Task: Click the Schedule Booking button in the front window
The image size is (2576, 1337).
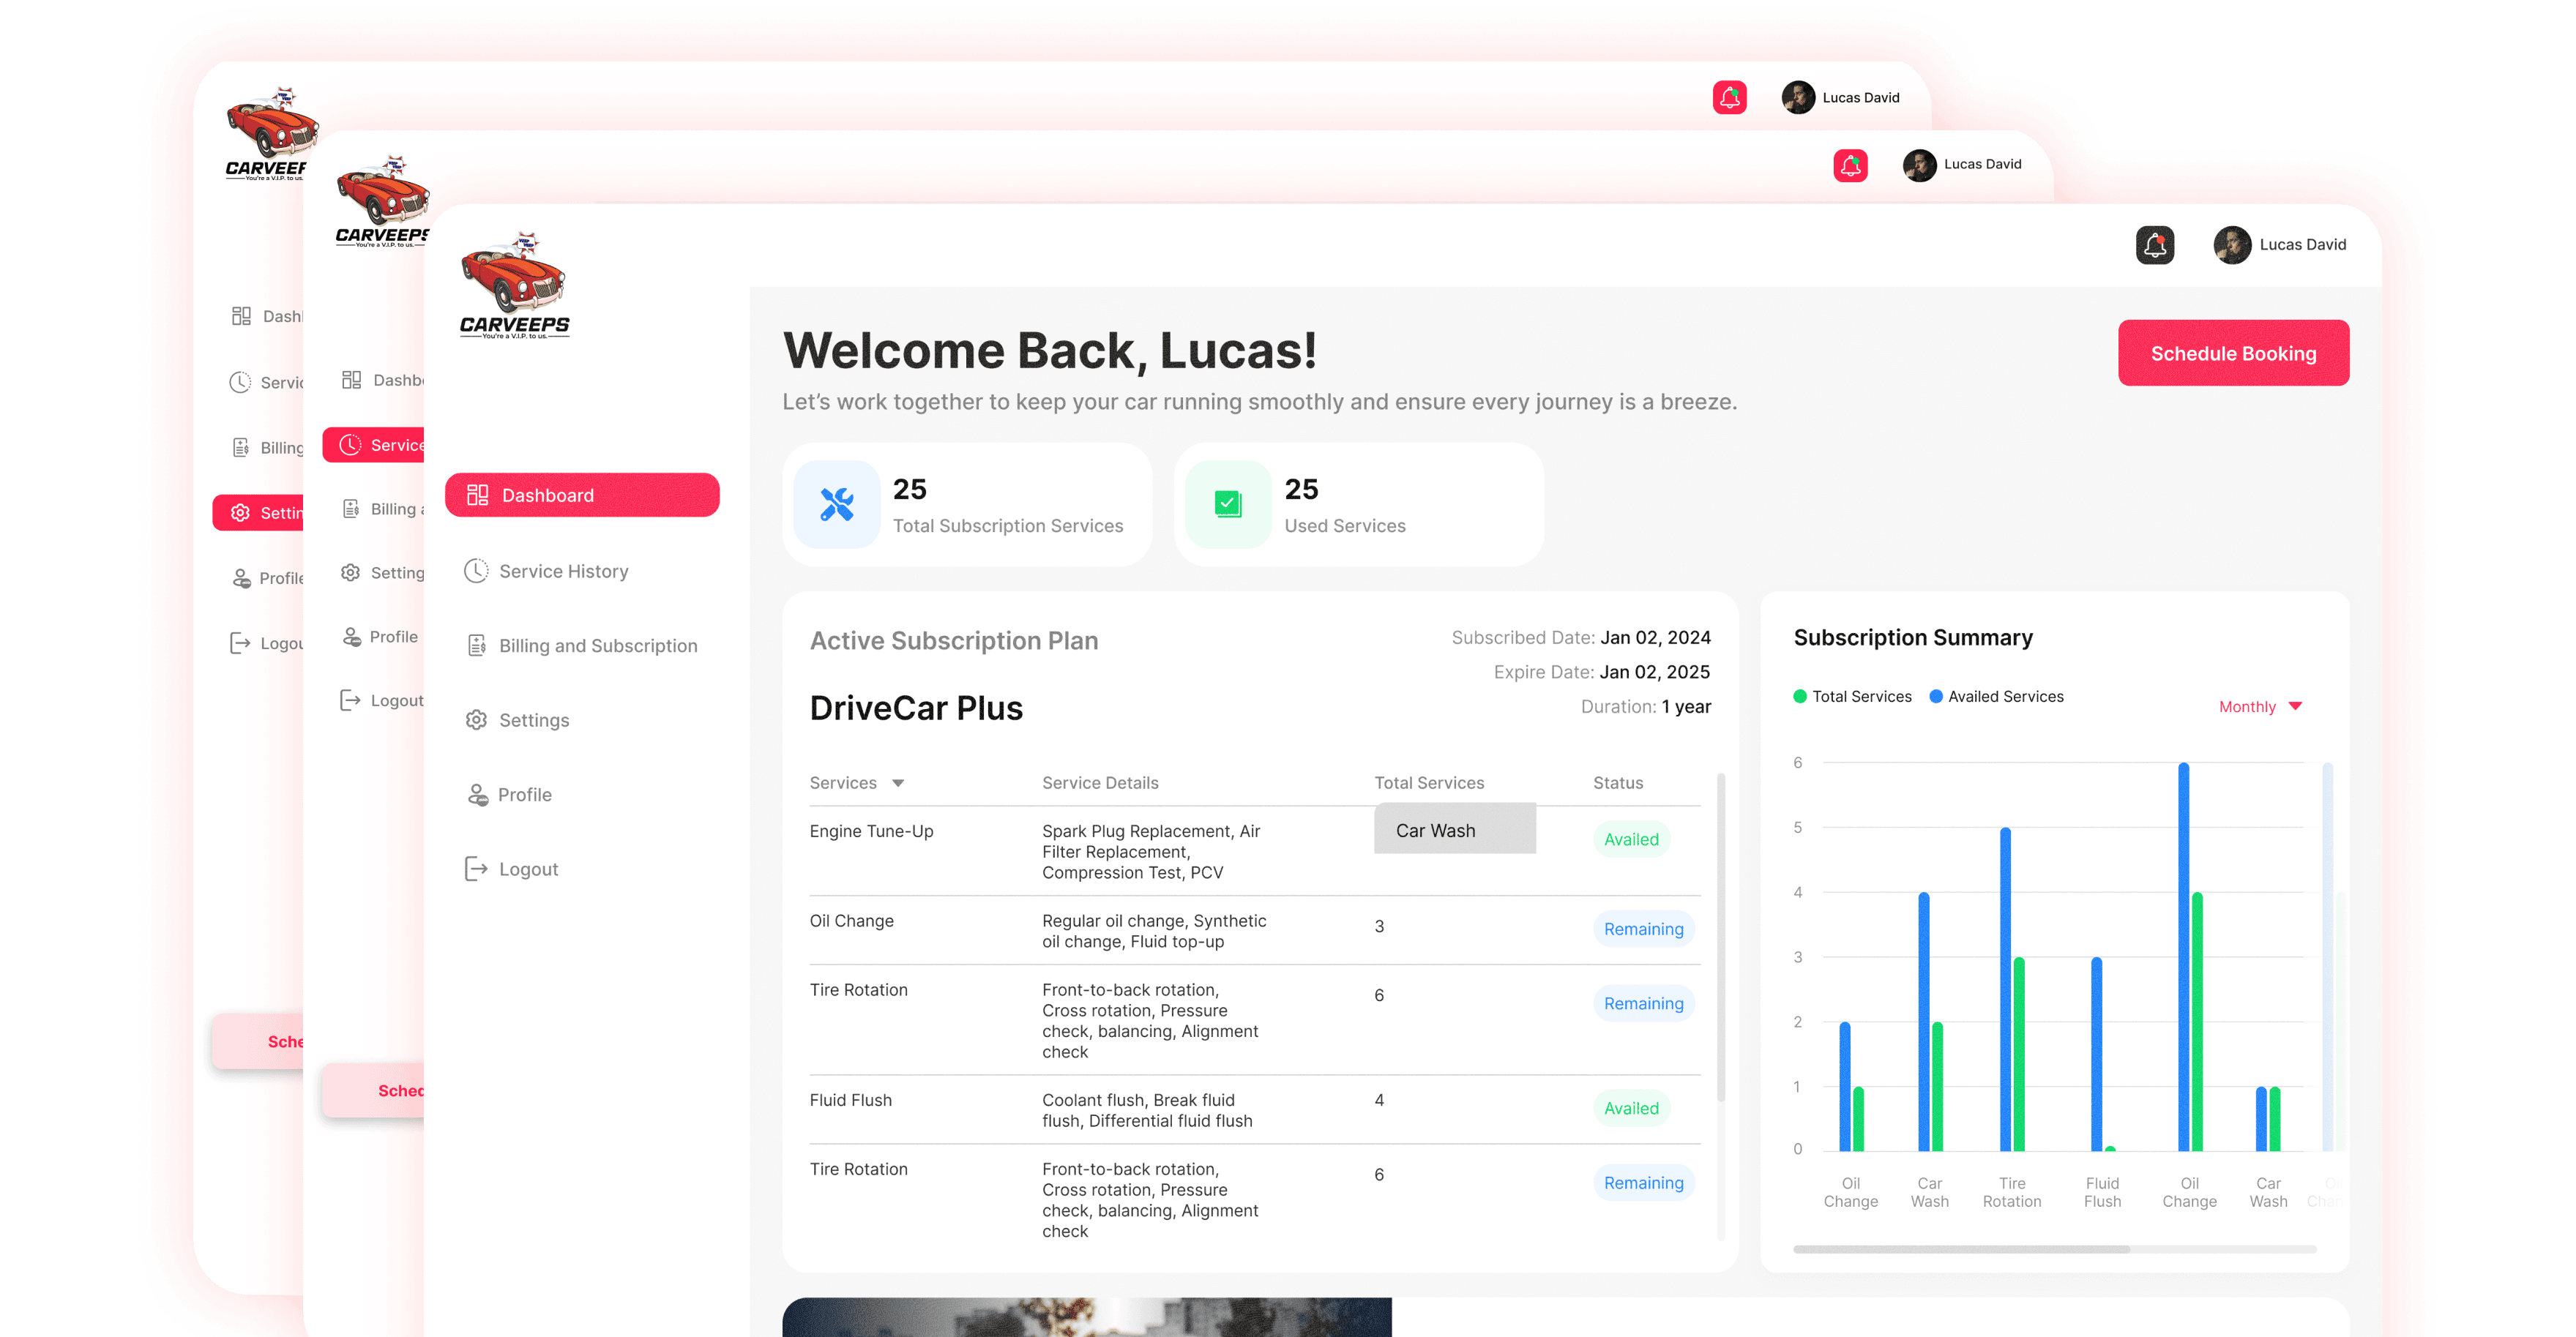Action: [2233, 353]
